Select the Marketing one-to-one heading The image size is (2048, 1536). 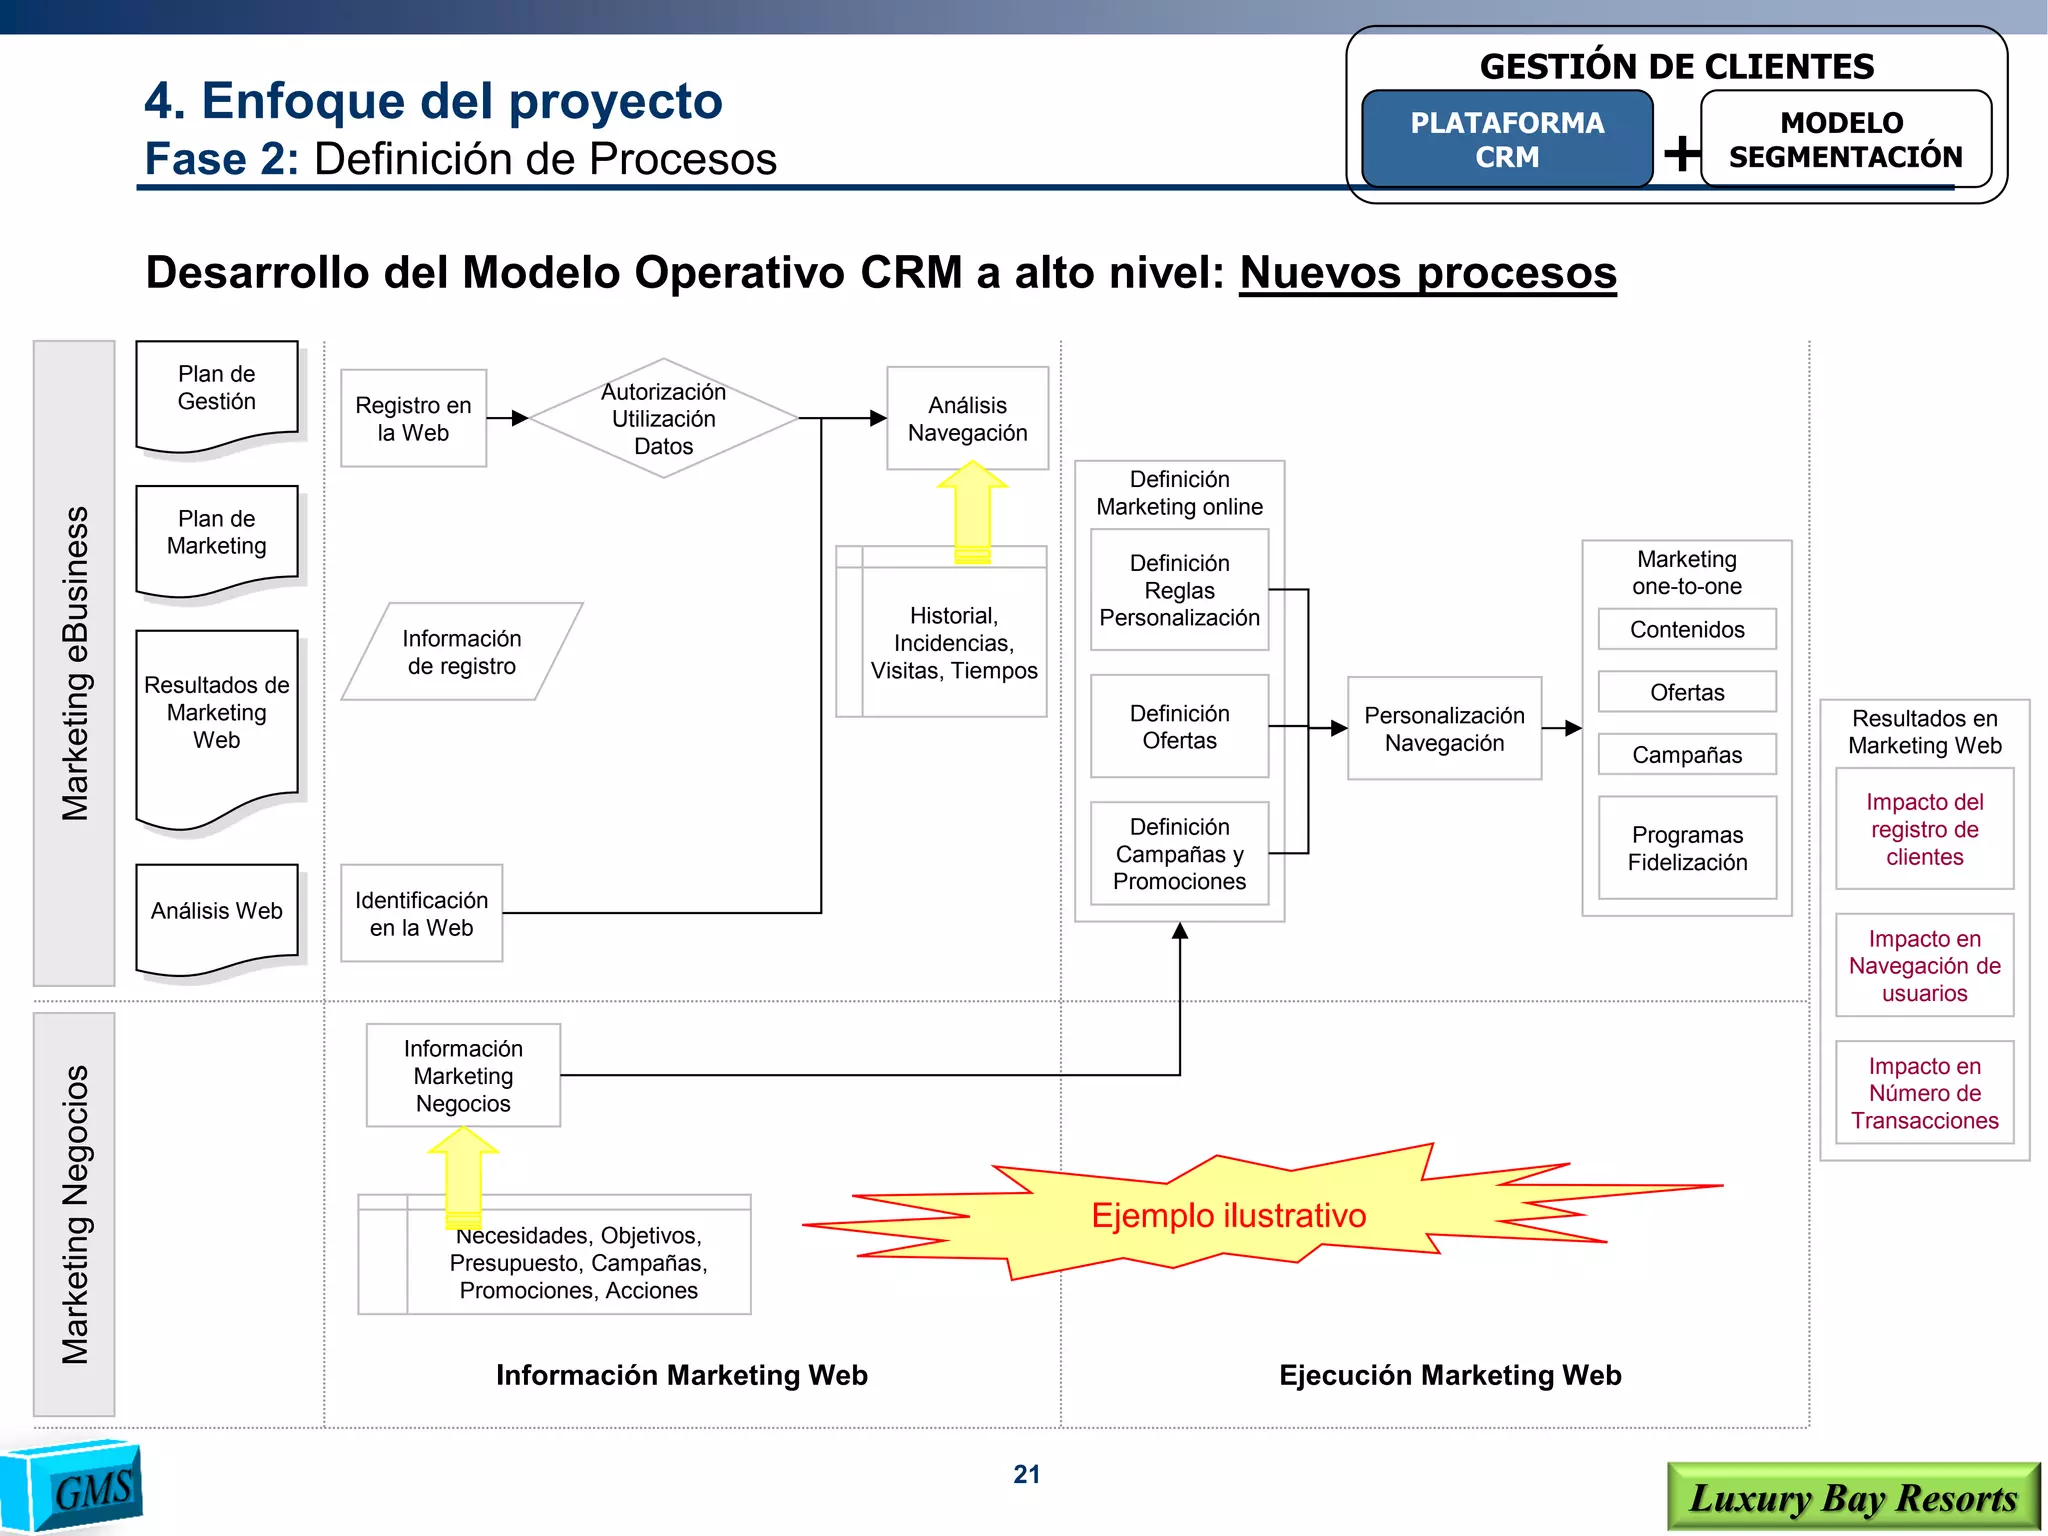click(x=1687, y=572)
